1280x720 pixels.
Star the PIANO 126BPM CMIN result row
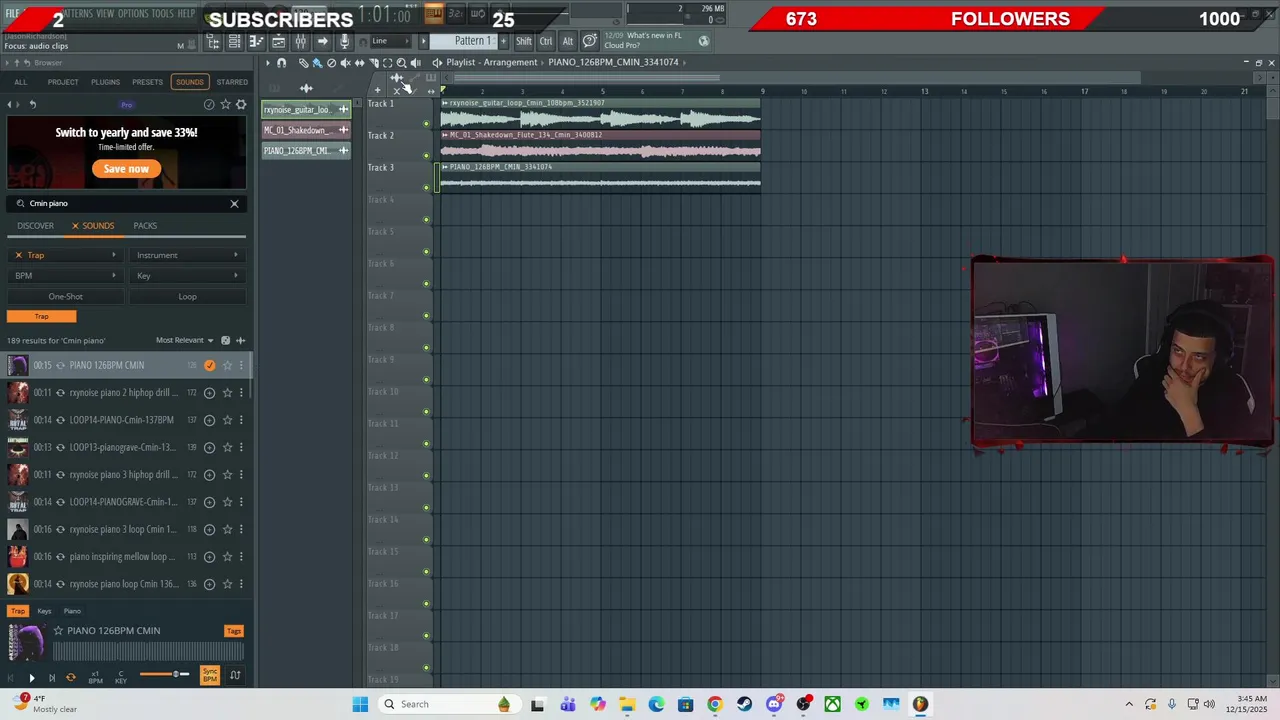tap(227, 365)
